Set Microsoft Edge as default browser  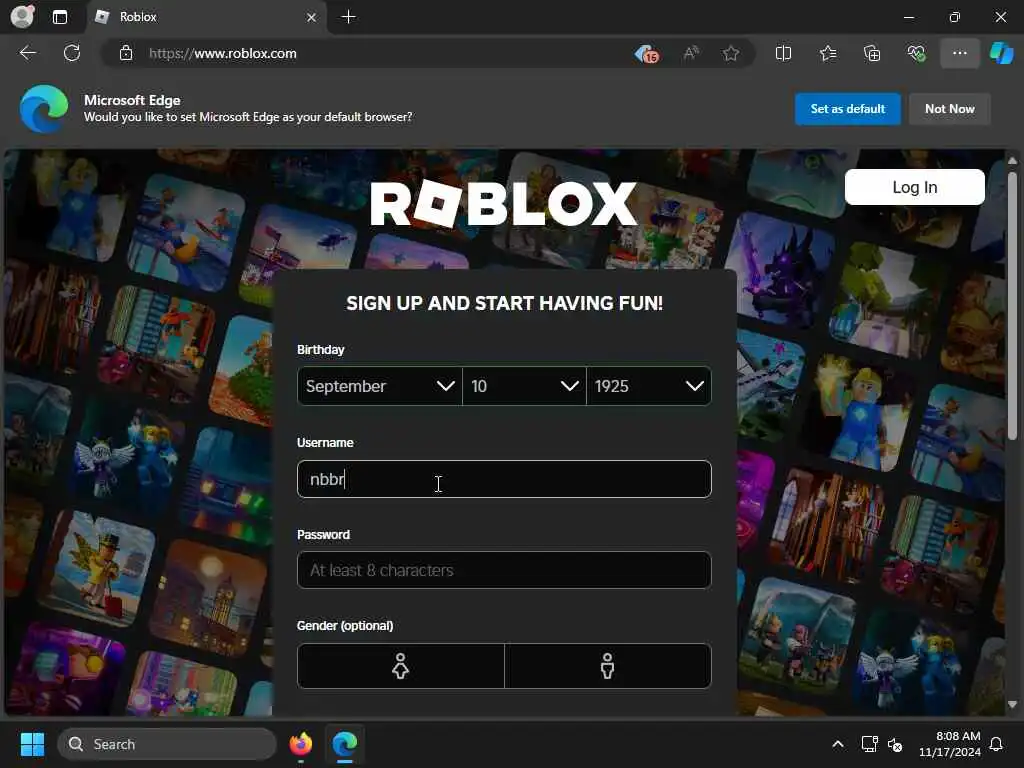pyautogui.click(x=848, y=109)
